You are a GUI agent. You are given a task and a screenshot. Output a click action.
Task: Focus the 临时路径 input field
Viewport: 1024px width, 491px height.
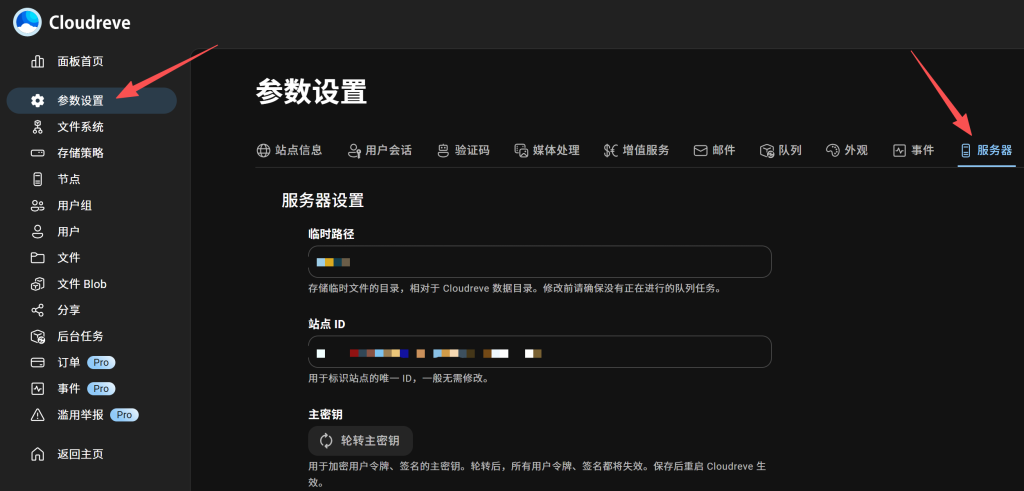[540, 262]
